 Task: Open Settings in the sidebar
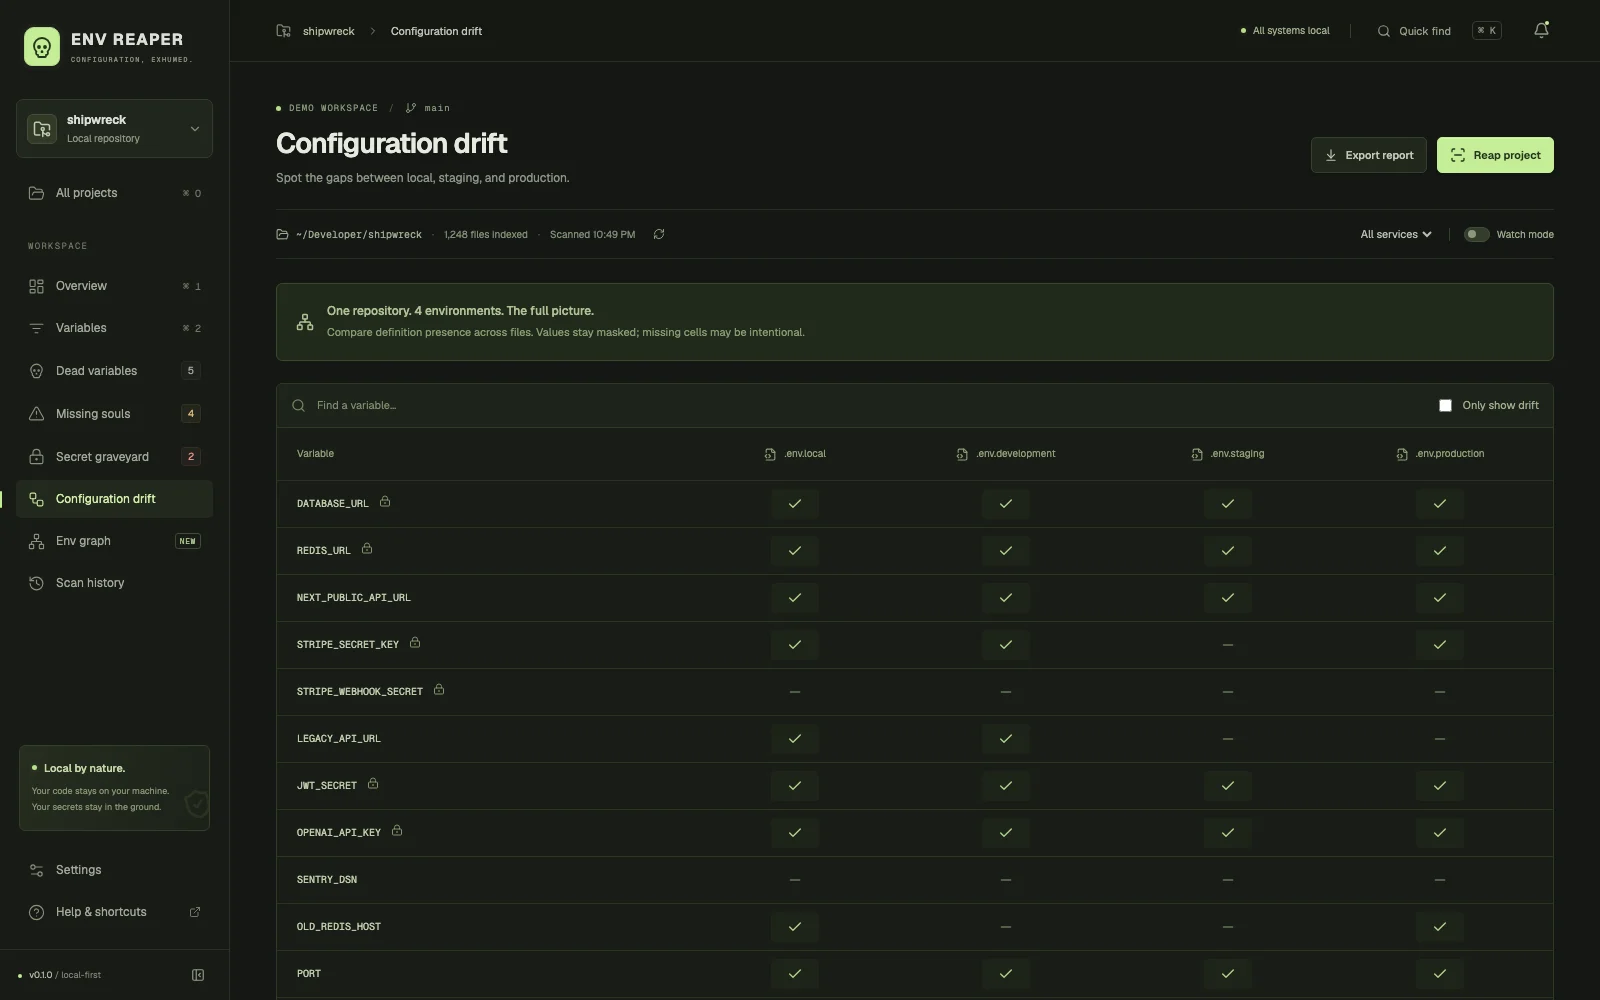coord(114,870)
